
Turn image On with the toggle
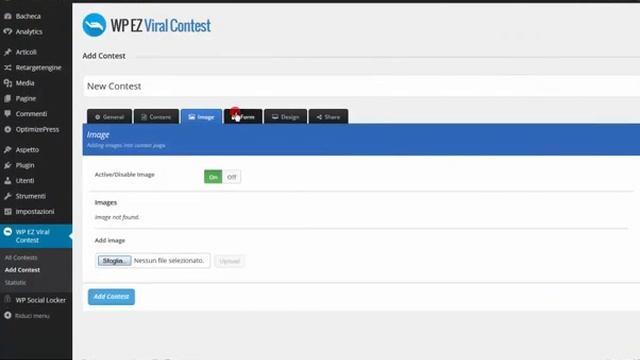213,177
